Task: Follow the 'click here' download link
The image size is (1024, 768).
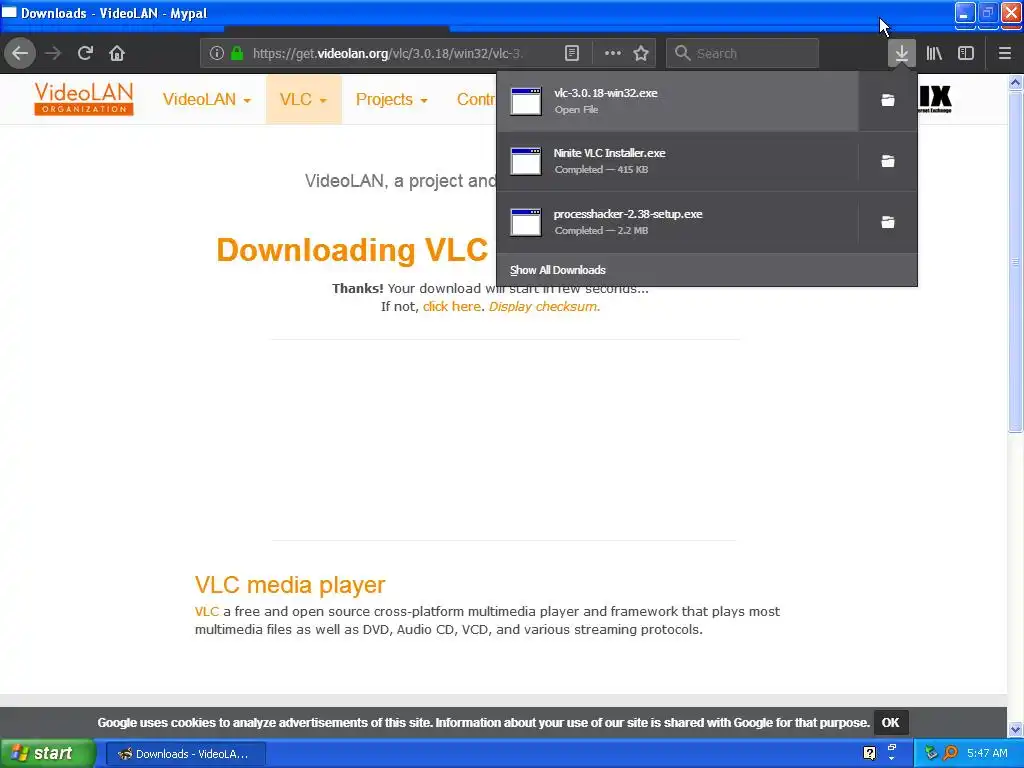Action: pos(452,306)
